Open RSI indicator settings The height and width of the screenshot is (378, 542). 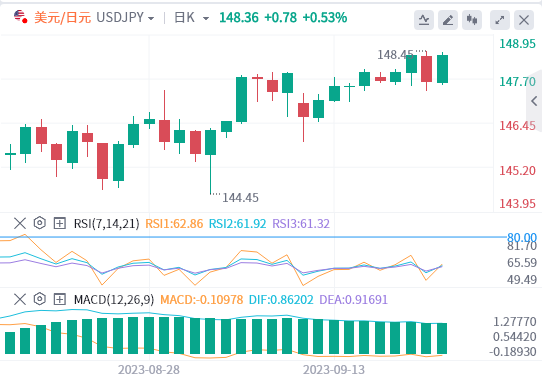(40, 223)
